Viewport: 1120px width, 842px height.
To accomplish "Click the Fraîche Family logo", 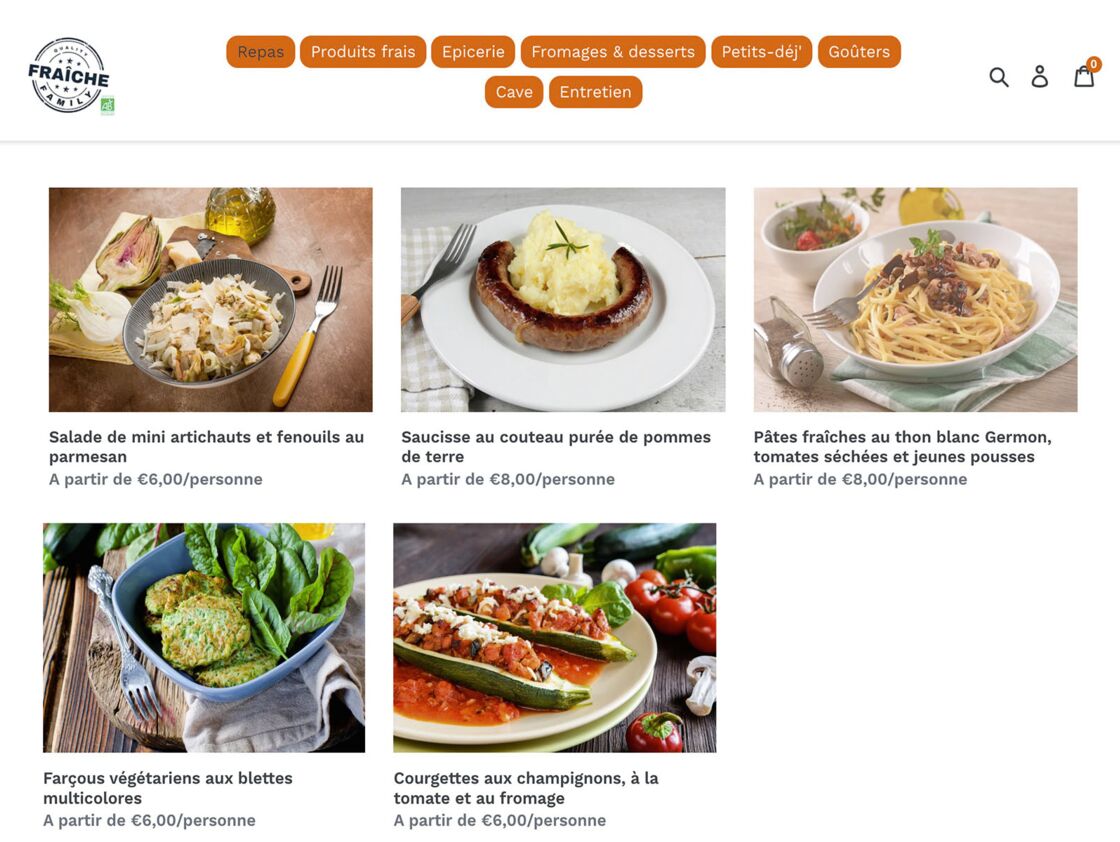I will [x=71, y=76].
